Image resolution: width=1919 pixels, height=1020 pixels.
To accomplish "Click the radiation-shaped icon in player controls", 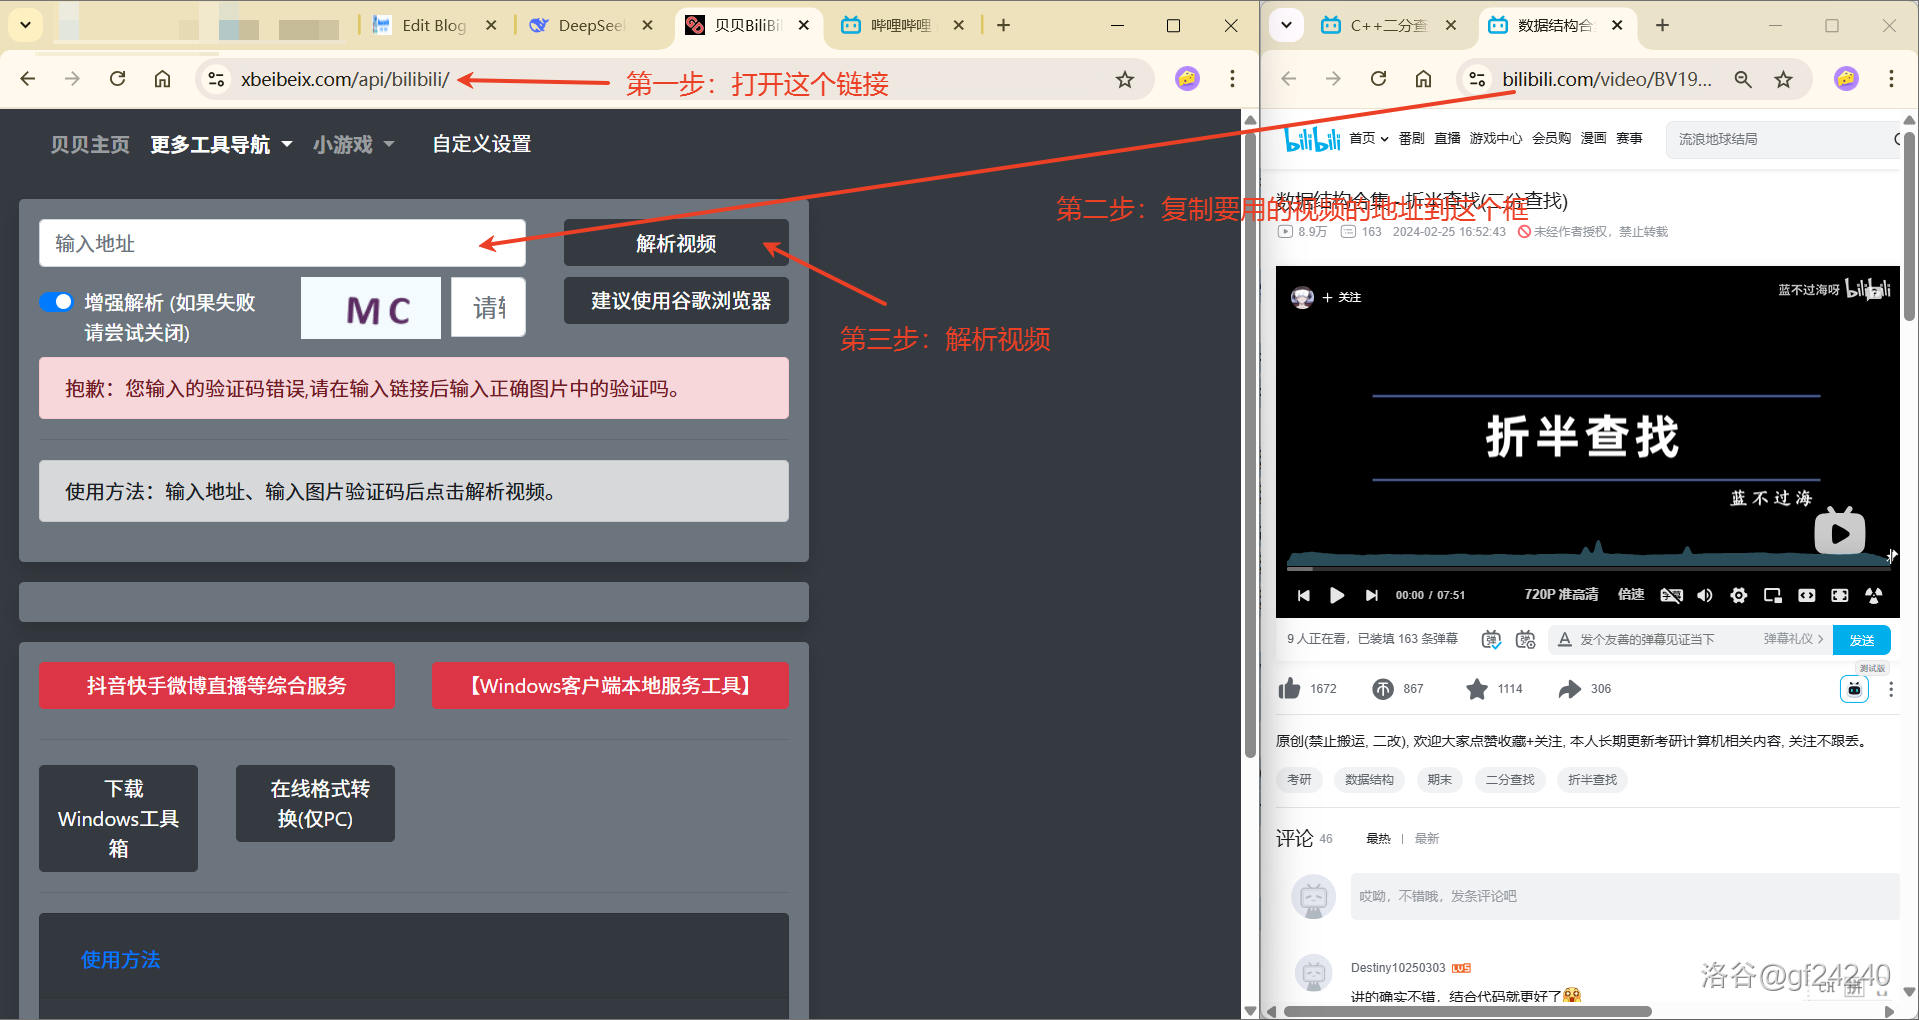I will 1874,595.
